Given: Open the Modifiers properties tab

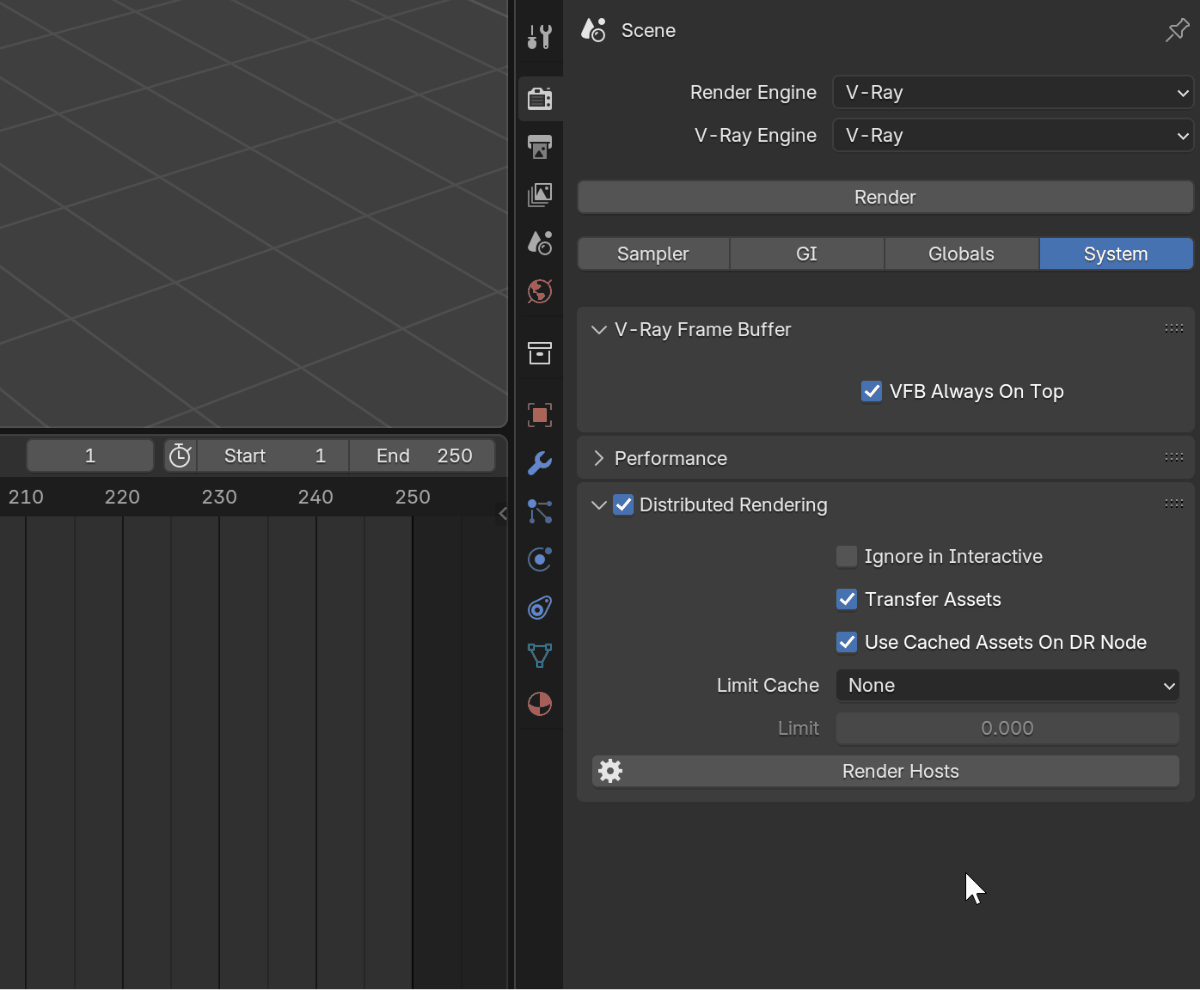Looking at the screenshot, I should click(x=539, y=463).
